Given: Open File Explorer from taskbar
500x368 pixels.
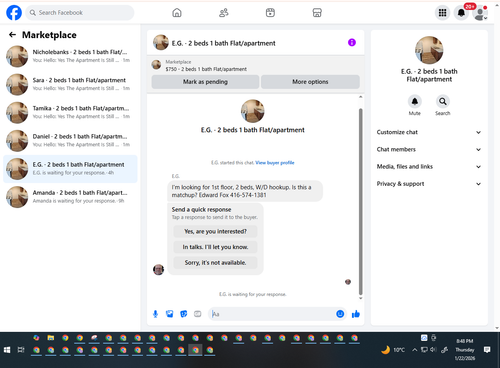Looking at the screenshot, I should click(x=51, y=338).
